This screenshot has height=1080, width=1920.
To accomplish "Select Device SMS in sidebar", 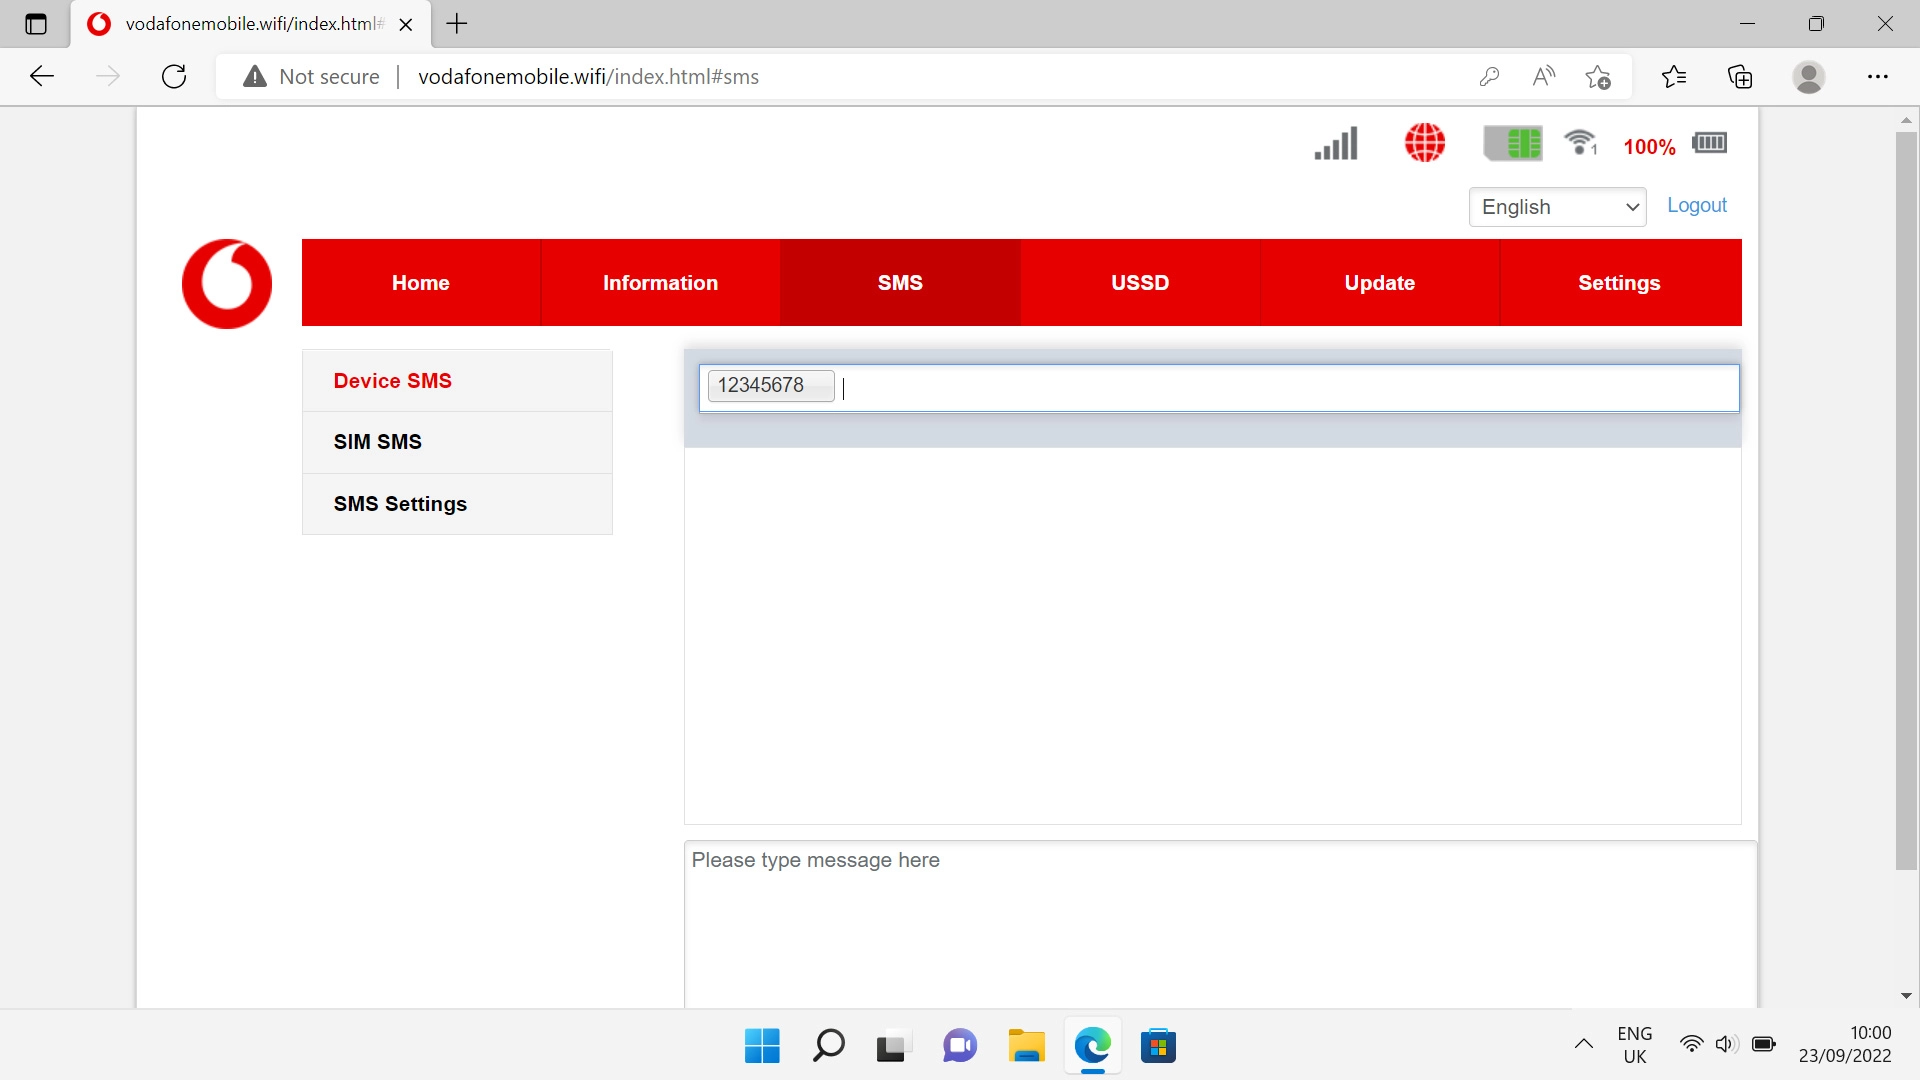I will 457,381.
